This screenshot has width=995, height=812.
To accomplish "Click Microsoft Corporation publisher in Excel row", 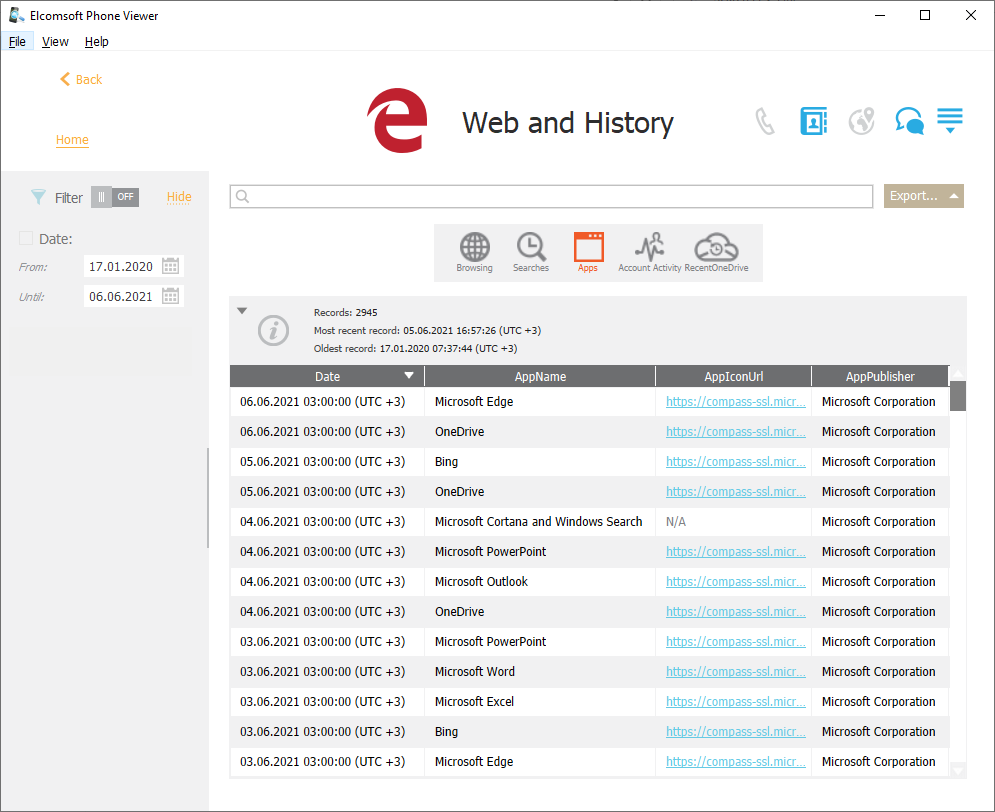I will [x=878, y=702].
